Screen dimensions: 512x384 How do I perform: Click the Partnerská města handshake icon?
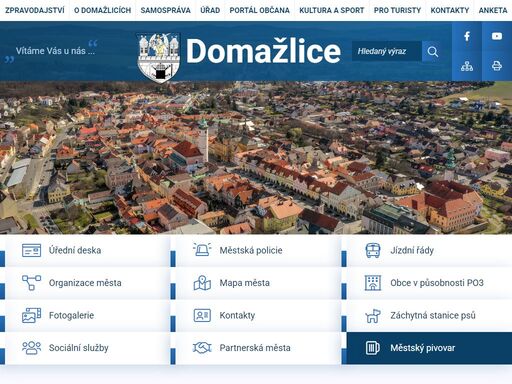point(202,348)
